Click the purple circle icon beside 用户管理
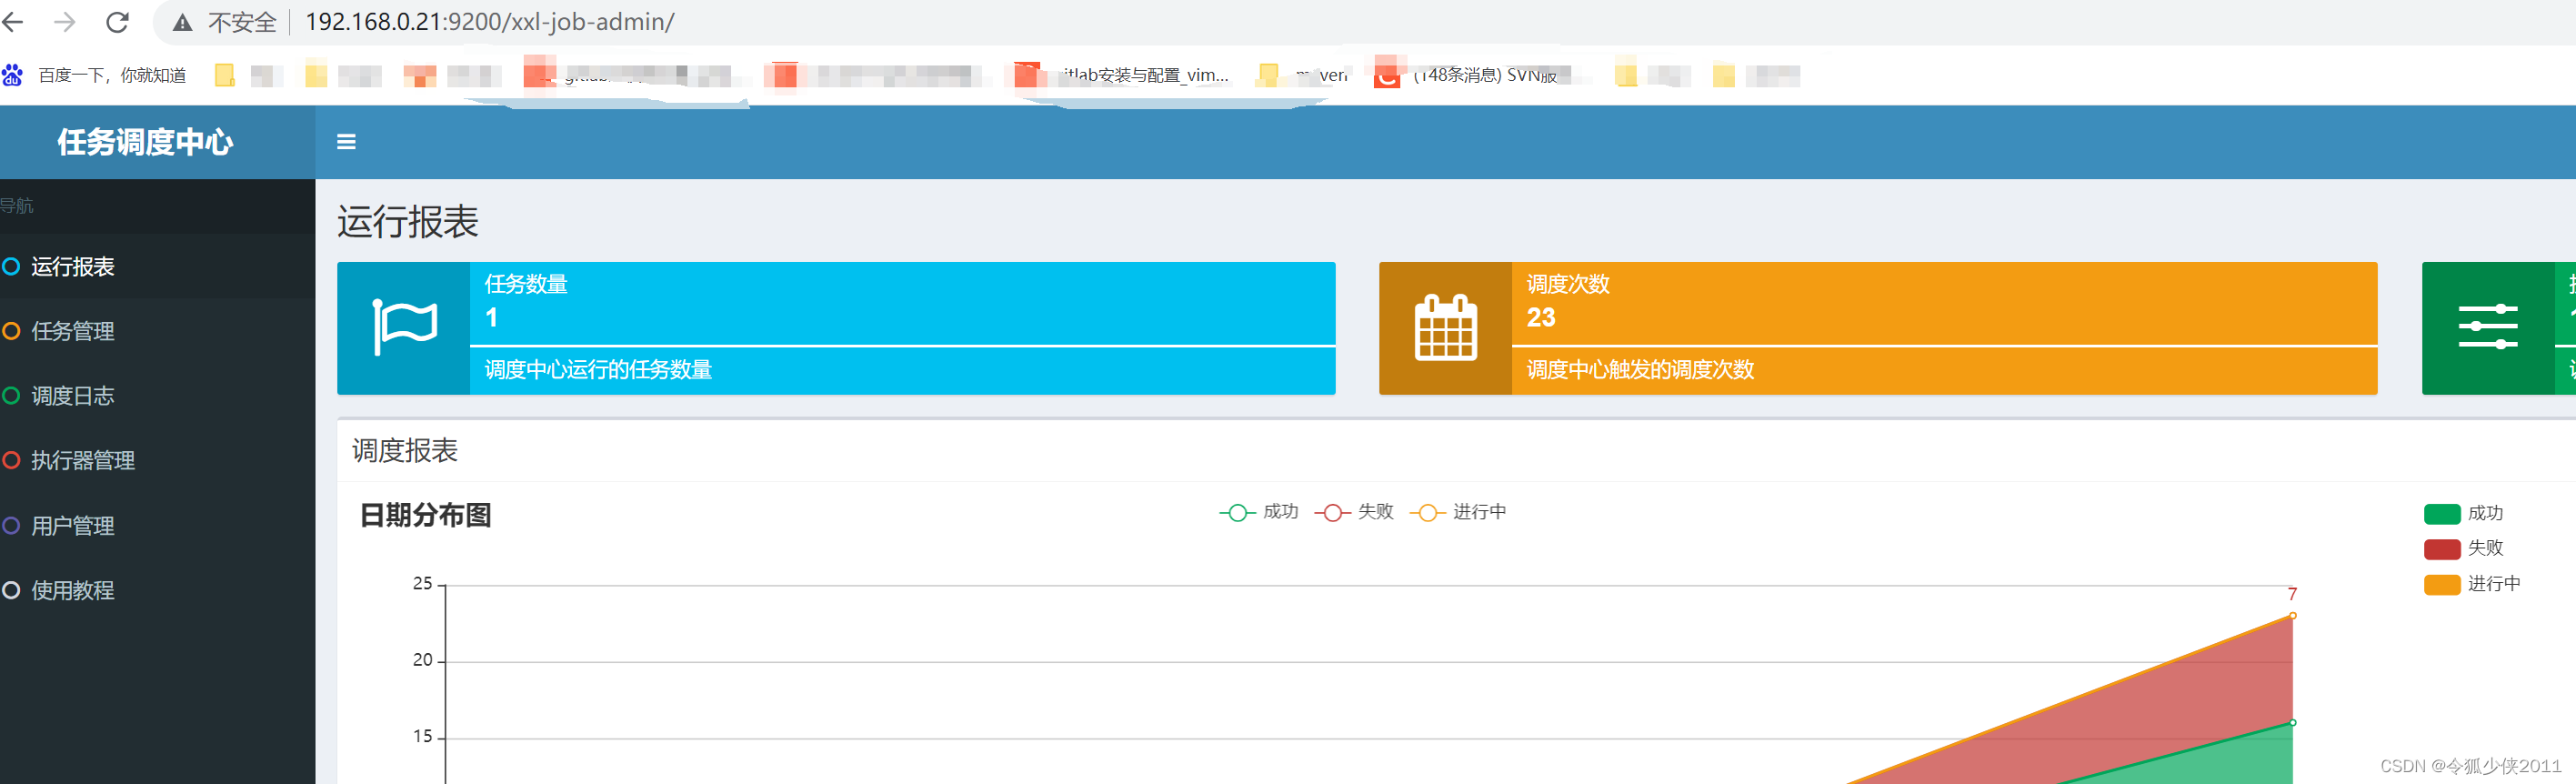This screenshot has width=2576, height=784. 11,525
